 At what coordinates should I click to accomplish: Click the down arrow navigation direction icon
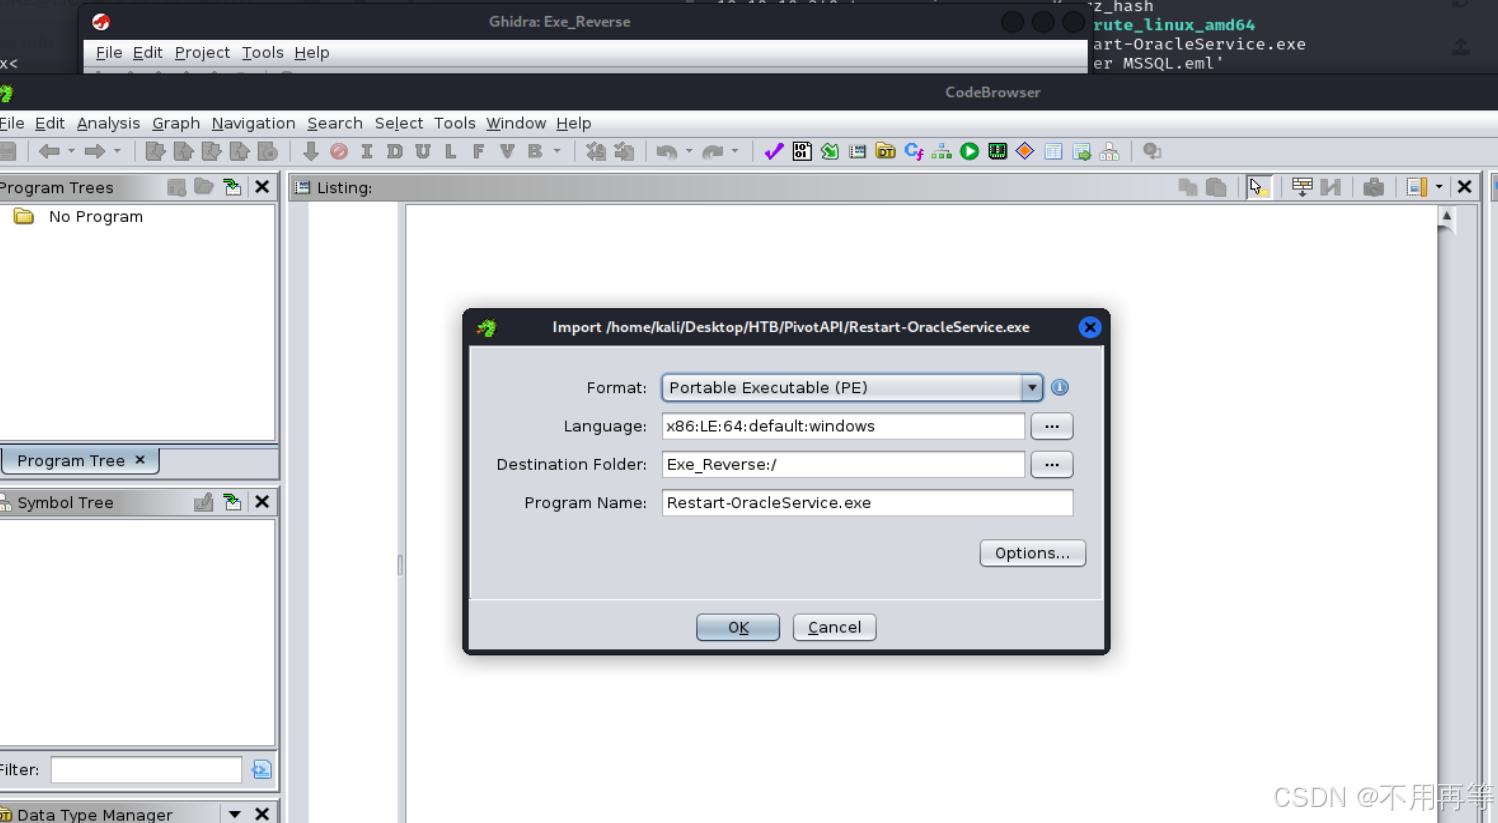coord(311,151)
